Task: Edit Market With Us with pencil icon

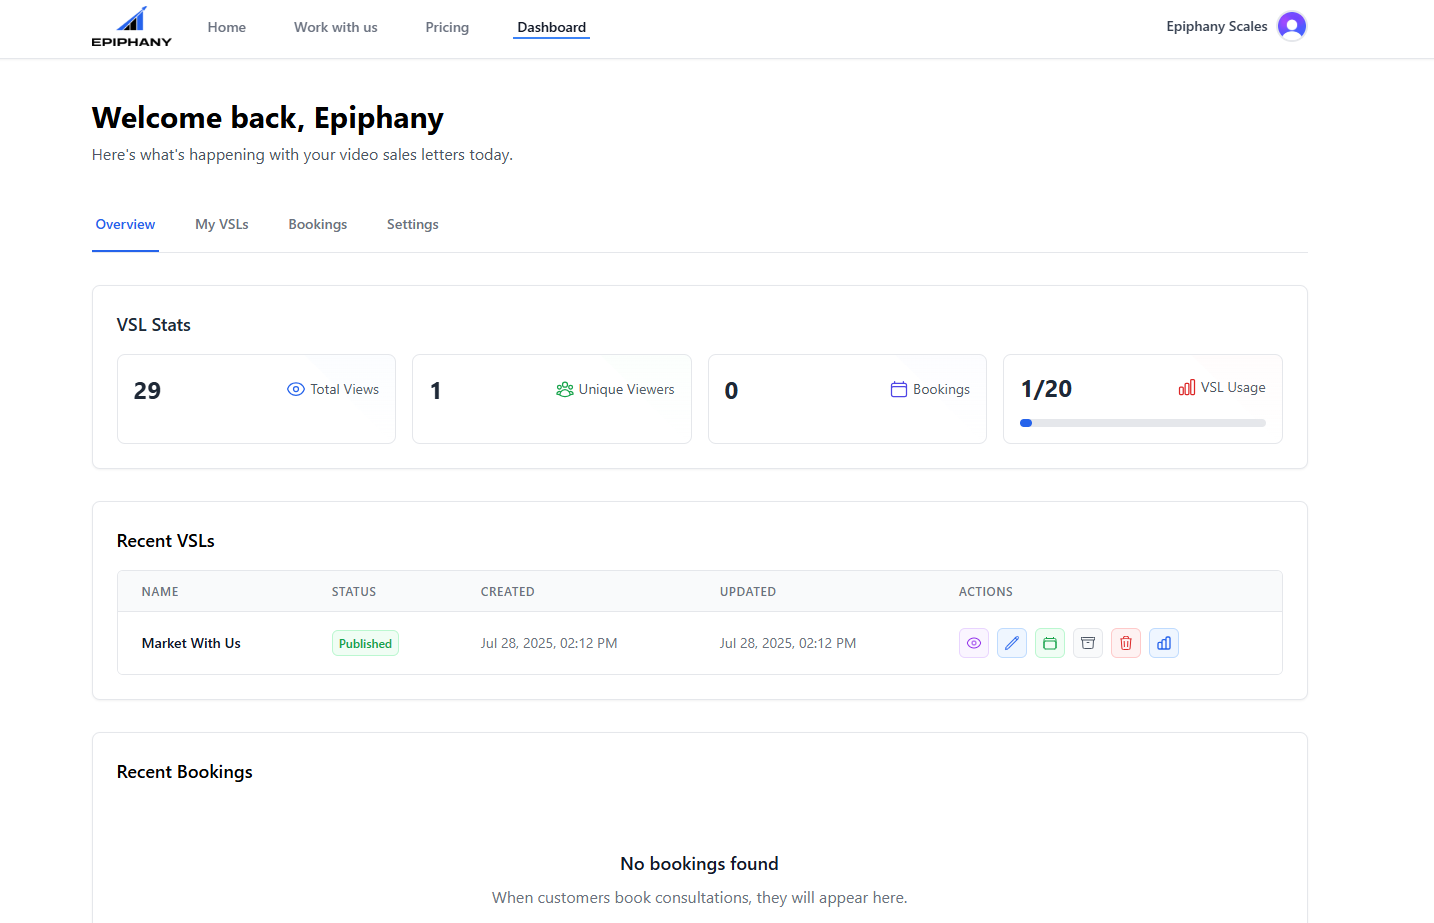Action: (x=1012, y=643)
